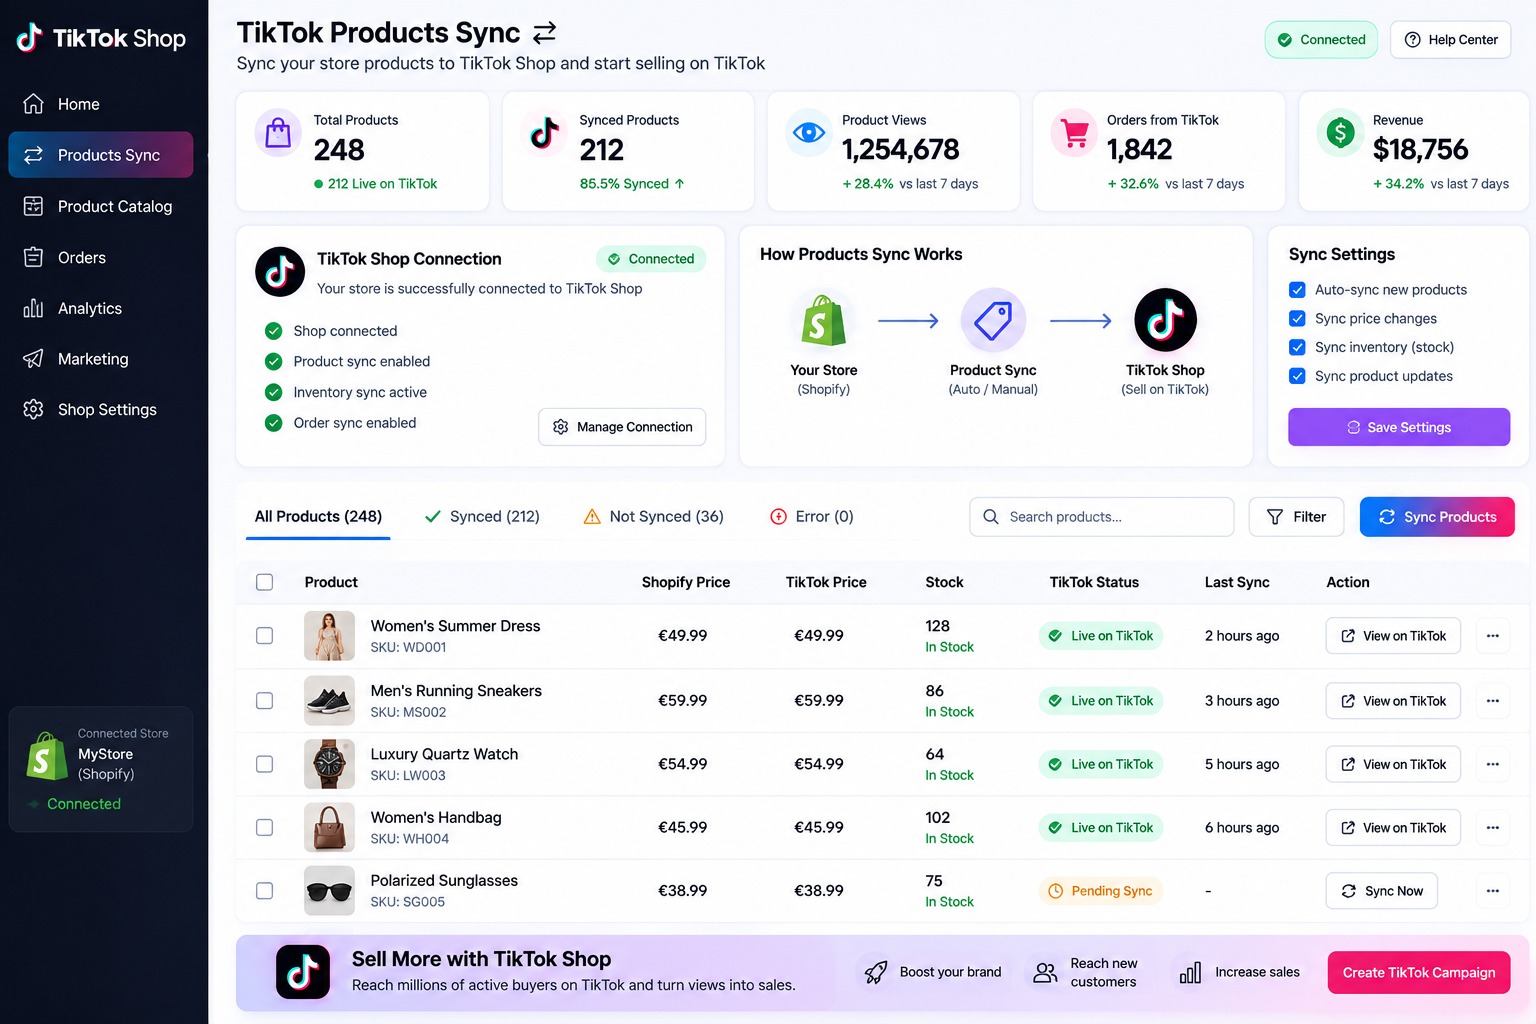The width and height of the screenshot is (1536, 1024).
Task: Click the Connected status badge in header
Action: coord(1321,40)
